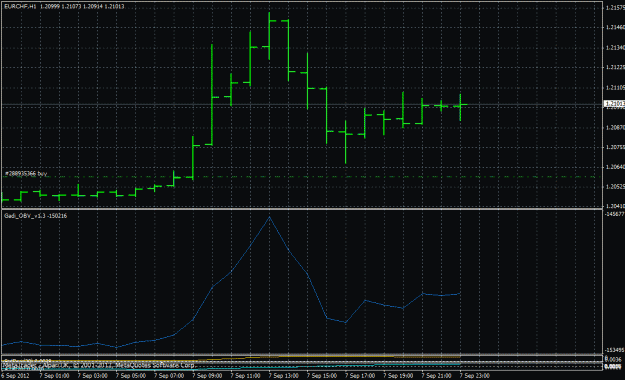Screen dimensions: 625x380
Task: Click price axis label 1.20525
Action: [615, 187]
